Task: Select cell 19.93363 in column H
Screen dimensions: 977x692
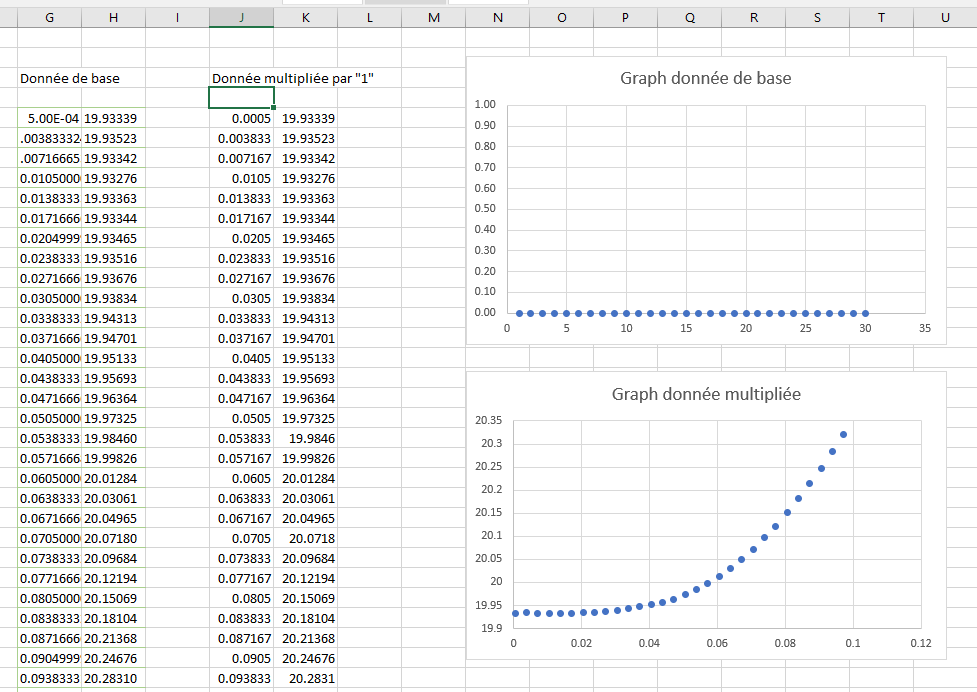Action: click(x=113, y=198)
